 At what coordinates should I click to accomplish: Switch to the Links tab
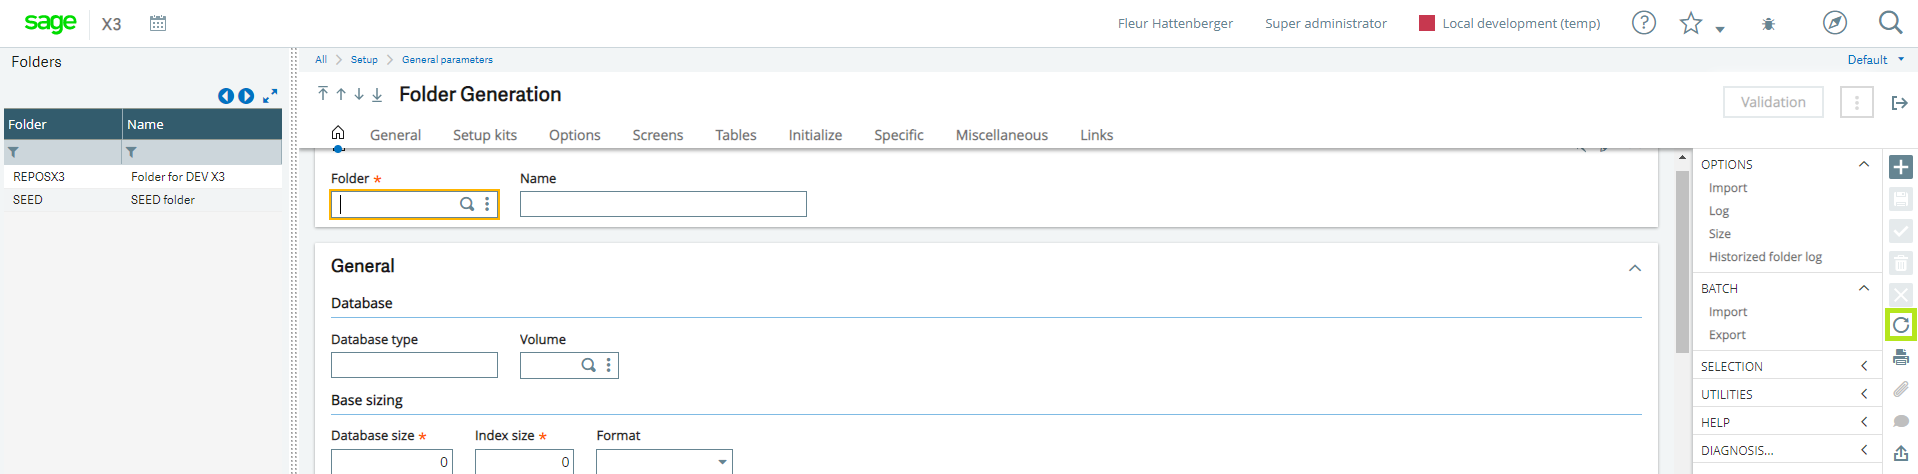1096,135
